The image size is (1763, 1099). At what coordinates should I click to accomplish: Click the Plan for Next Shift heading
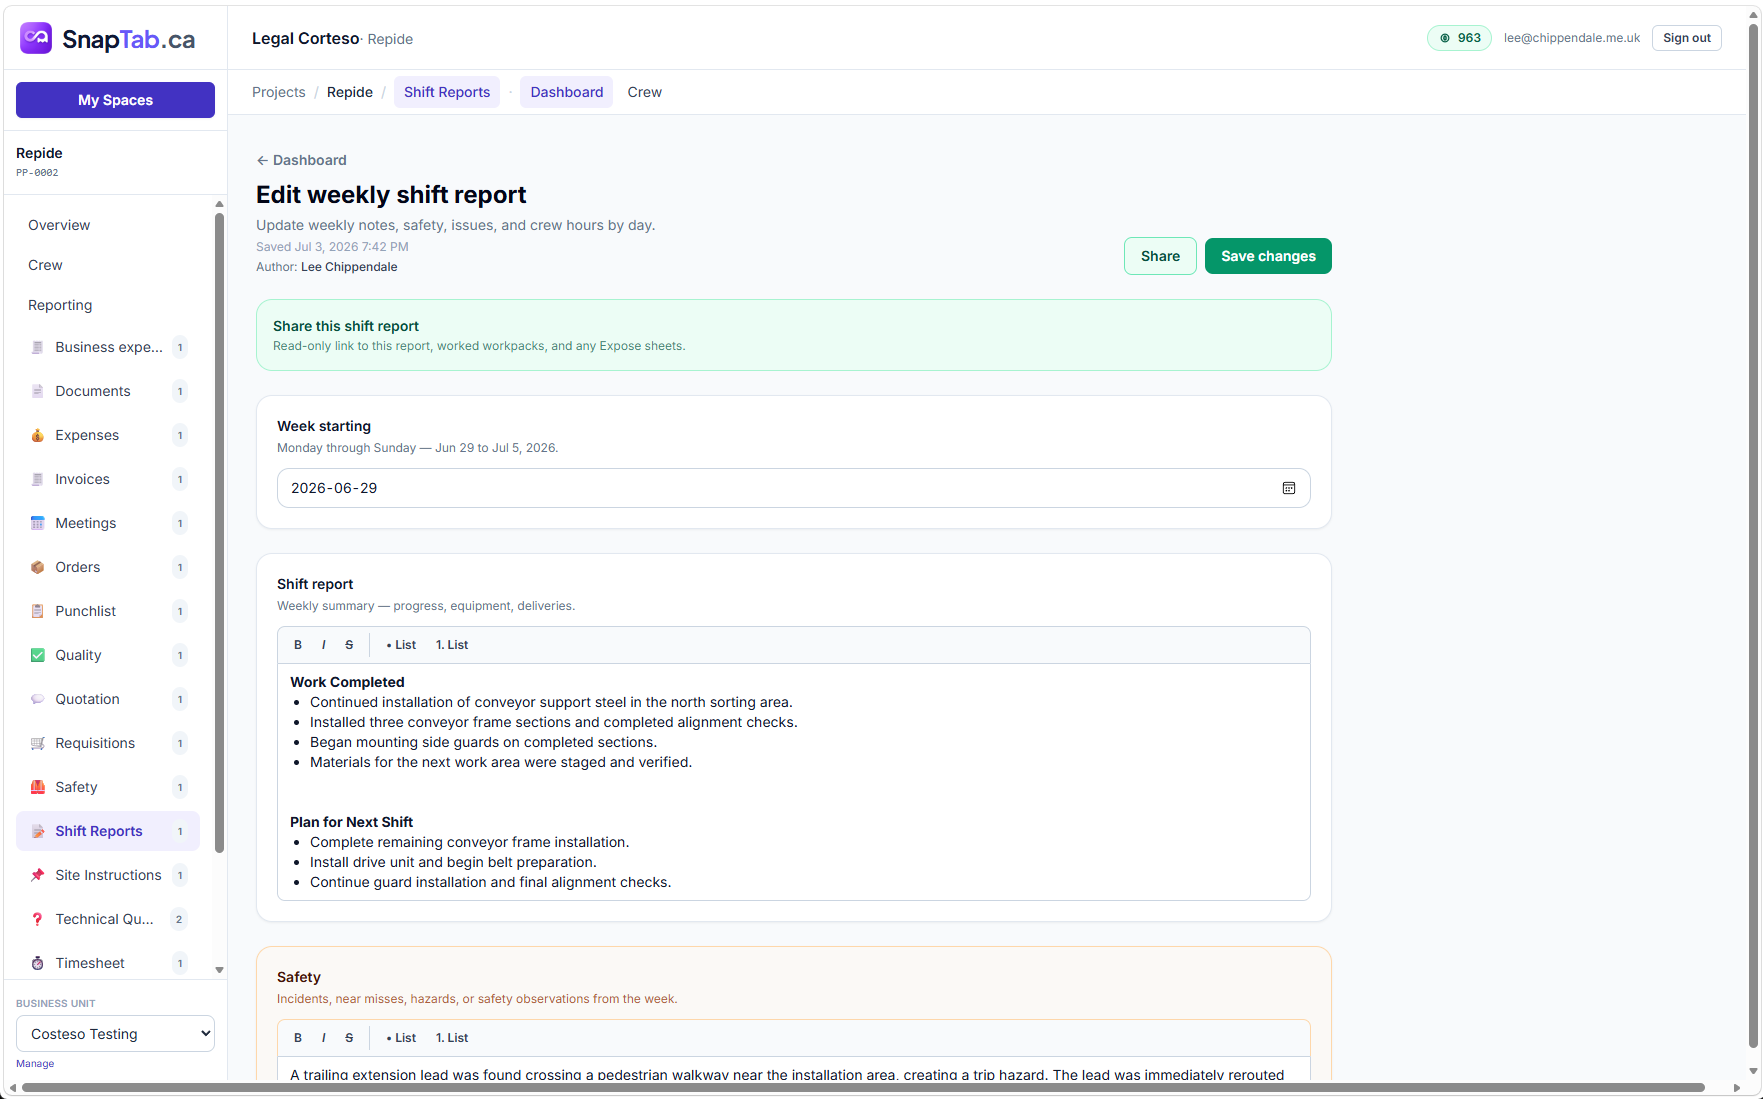pos(351,822)
